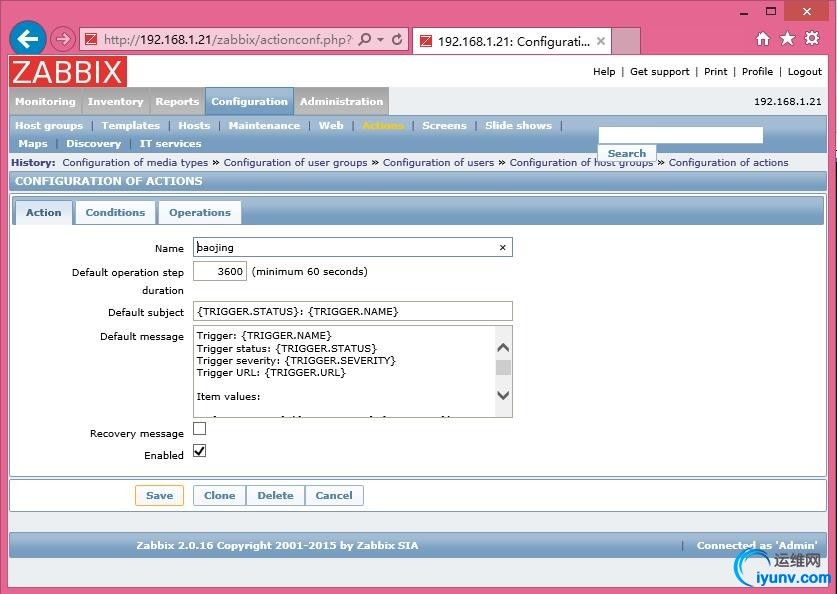Viewport: 837px width, 594px height.
Task: Switch to the Operations tab
Action: click(200, 212)
